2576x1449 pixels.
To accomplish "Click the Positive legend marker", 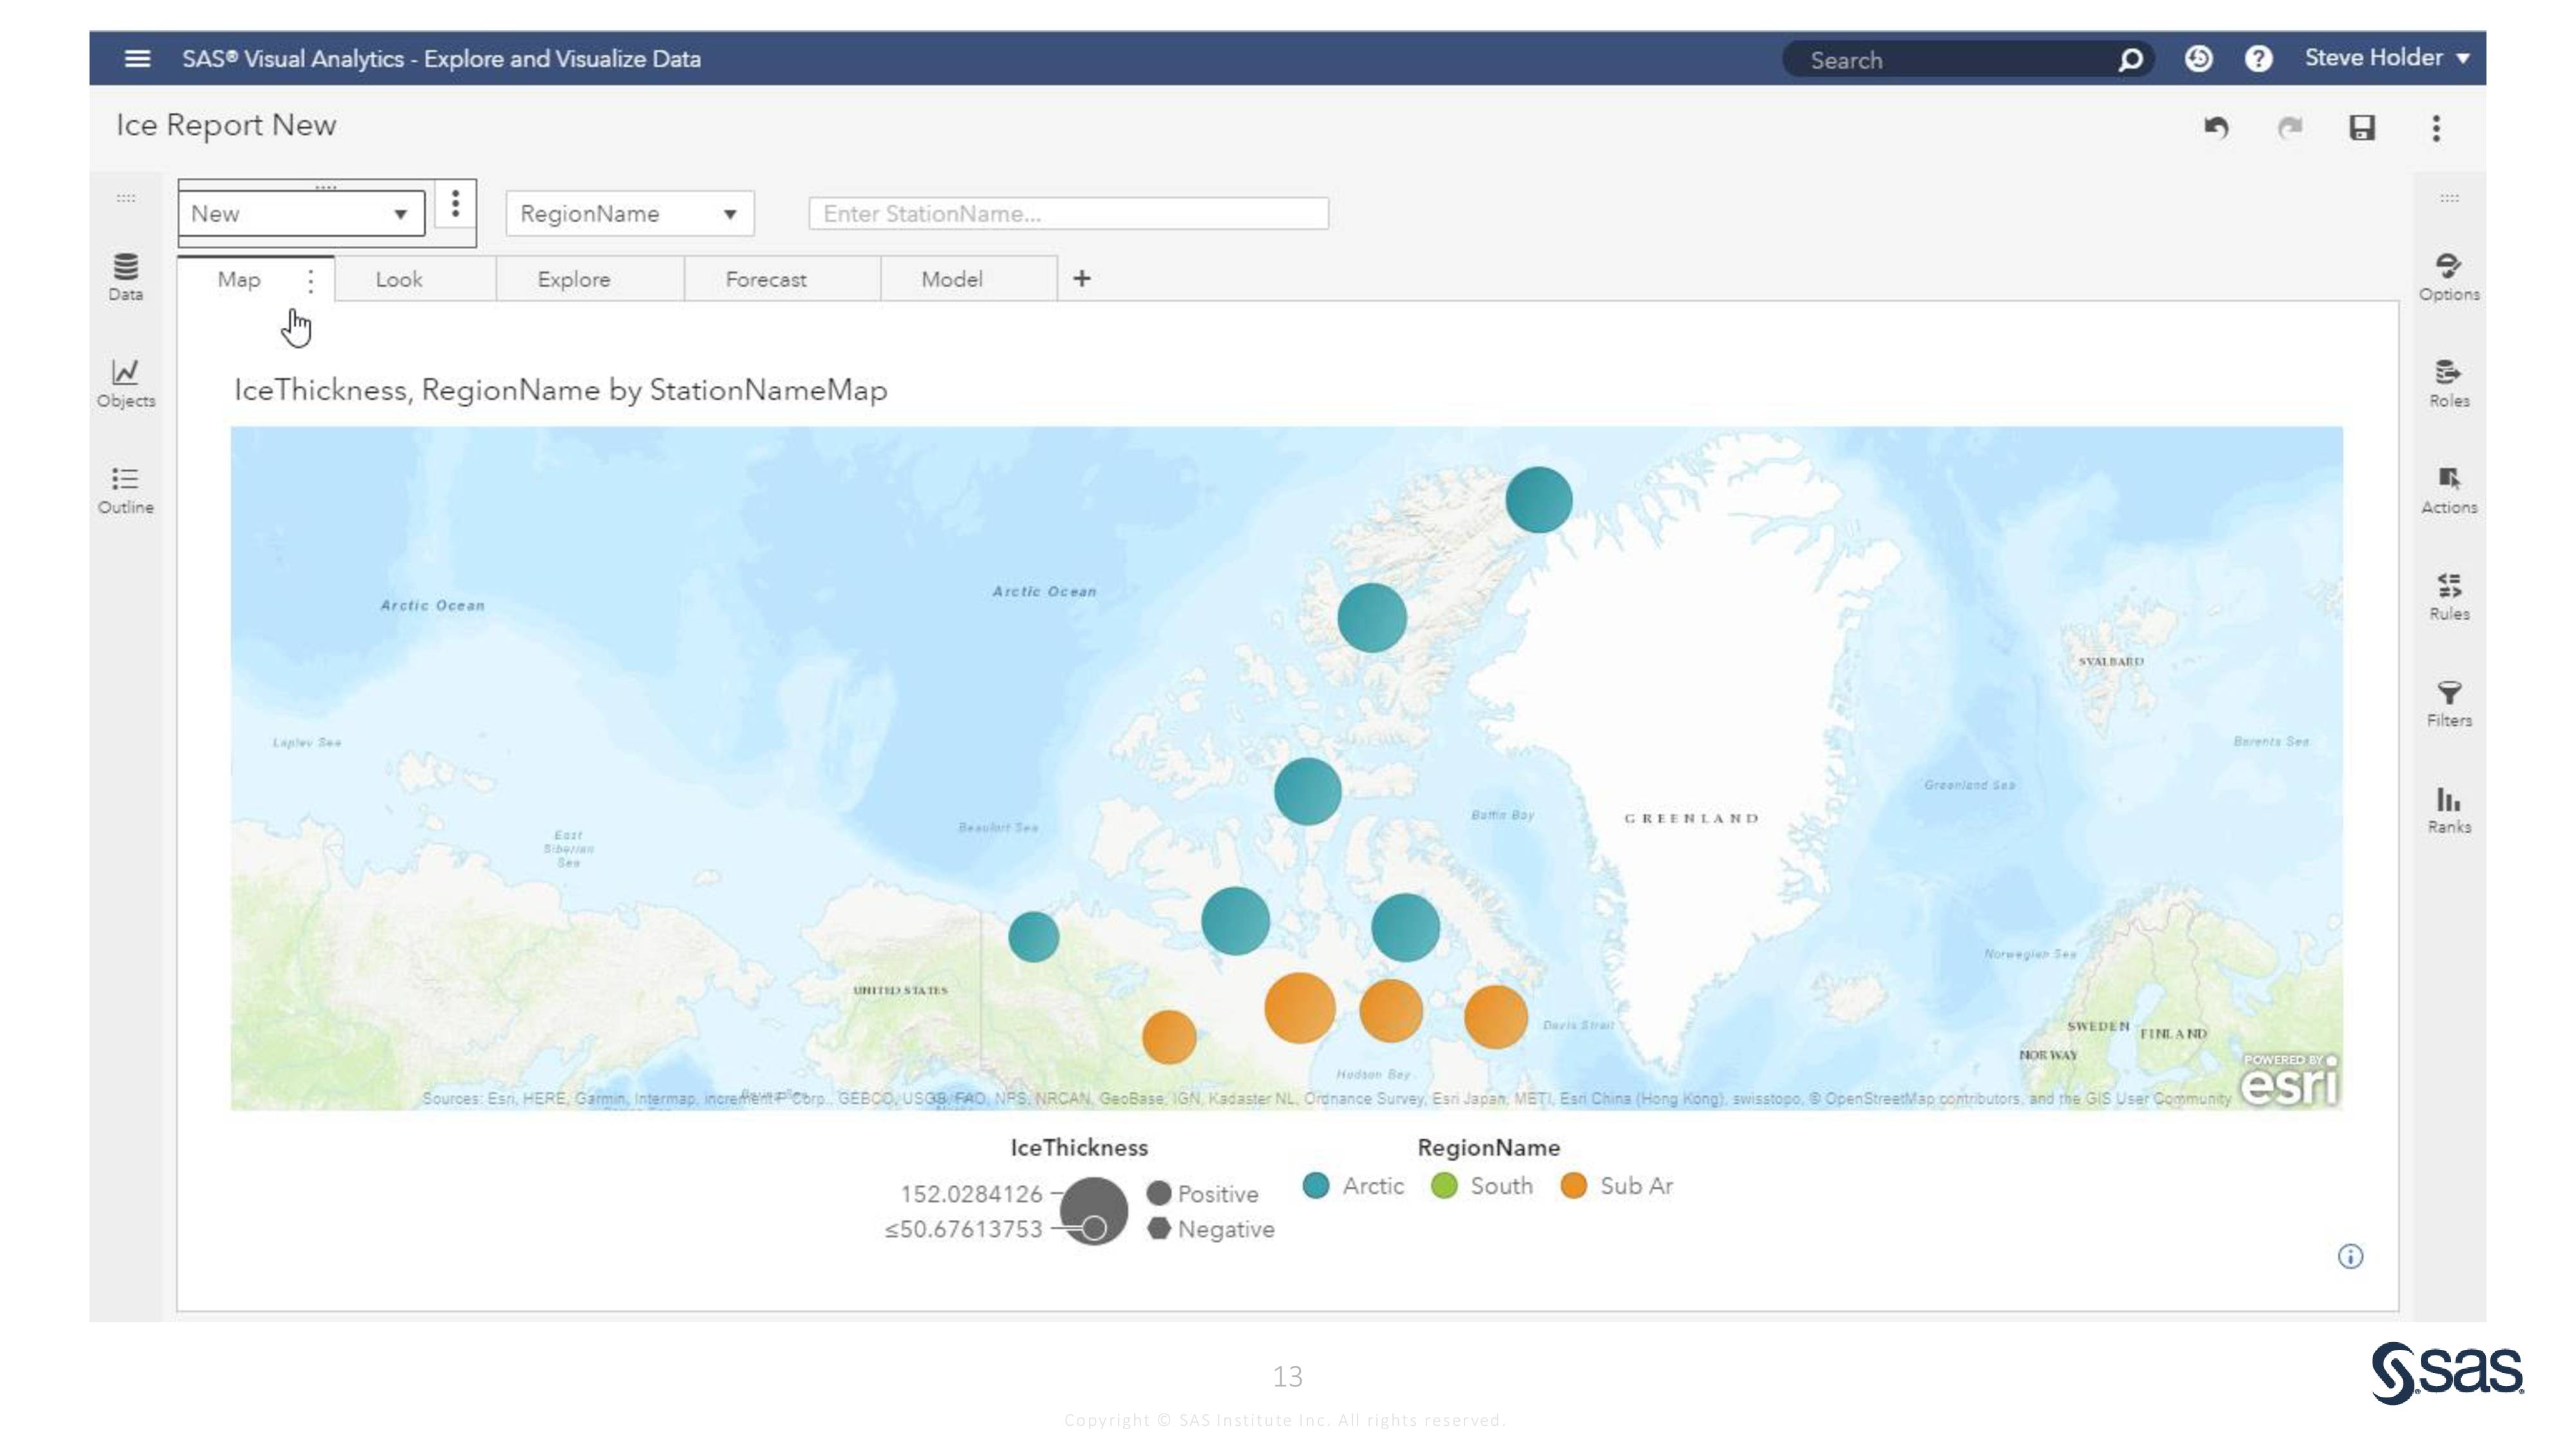I will (1159, 1193).
